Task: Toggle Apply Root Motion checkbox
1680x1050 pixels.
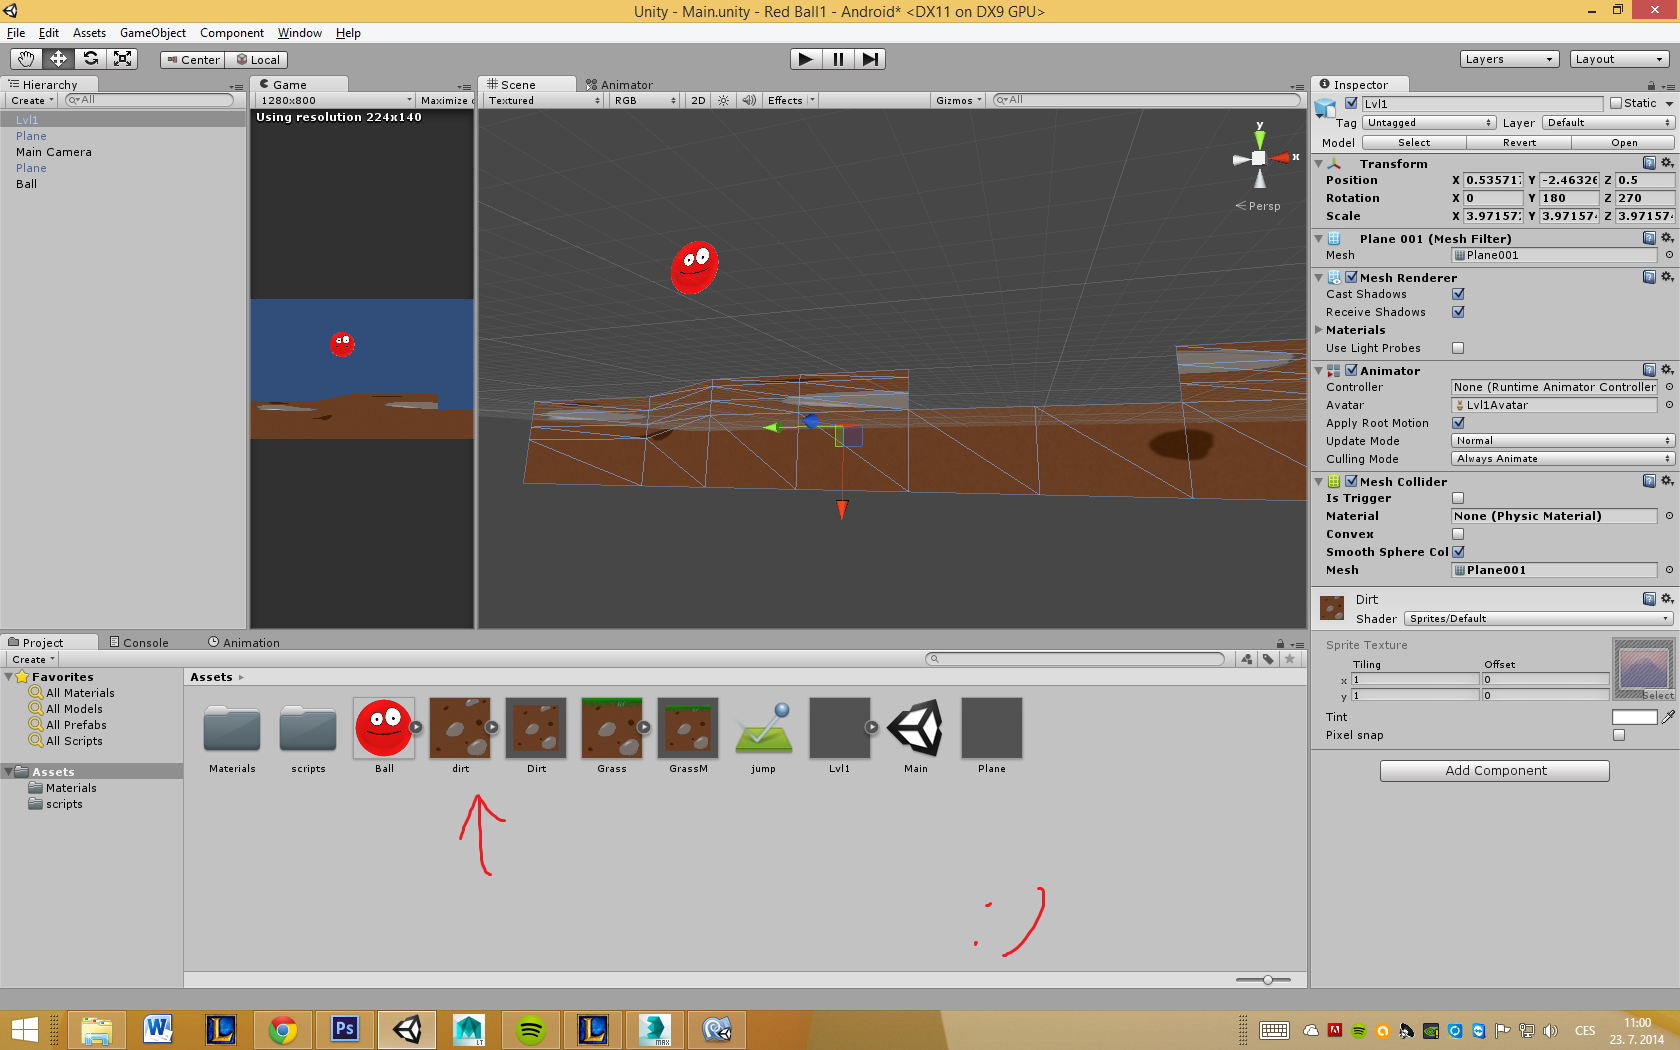Action: pyautogui.click(x=1458, y=423)
